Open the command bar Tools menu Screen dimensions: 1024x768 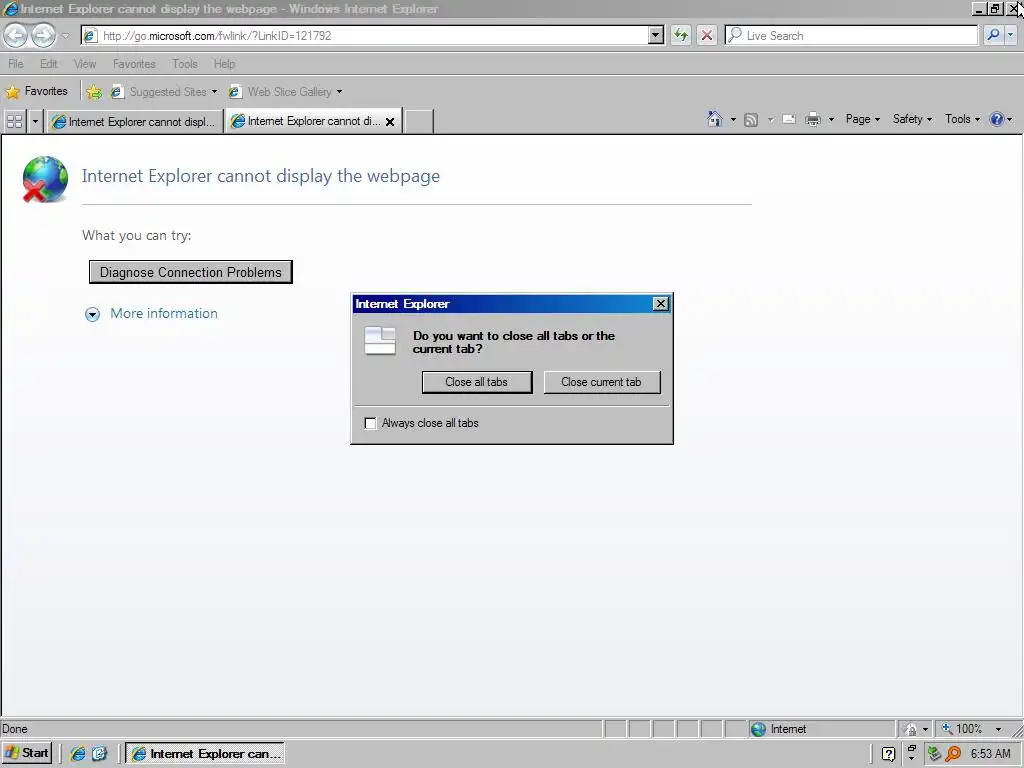(962, 119)
